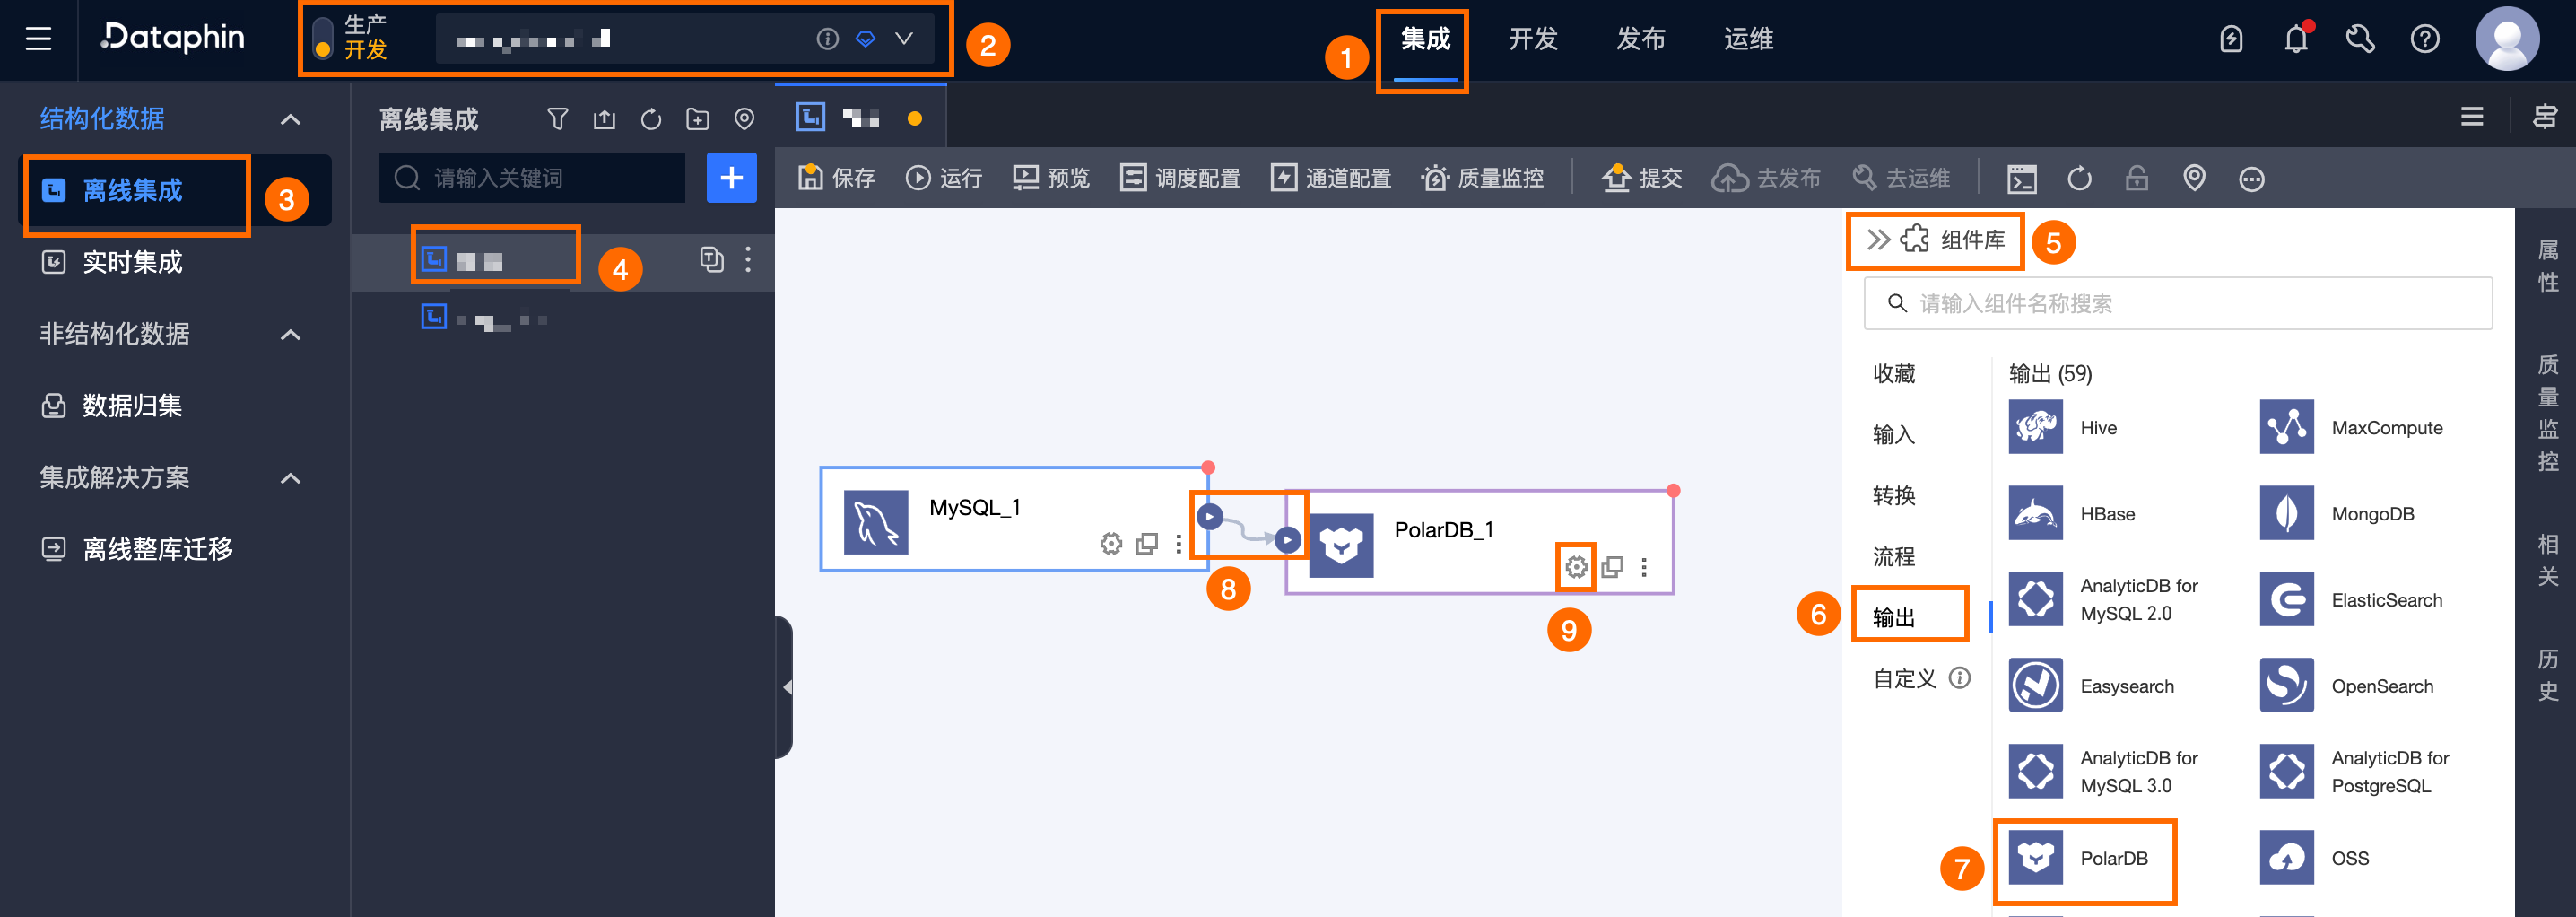Click the export/upload icon in 离线集成 panel
This screenshot has height=917, width=2576.
(x=604, y=120)
